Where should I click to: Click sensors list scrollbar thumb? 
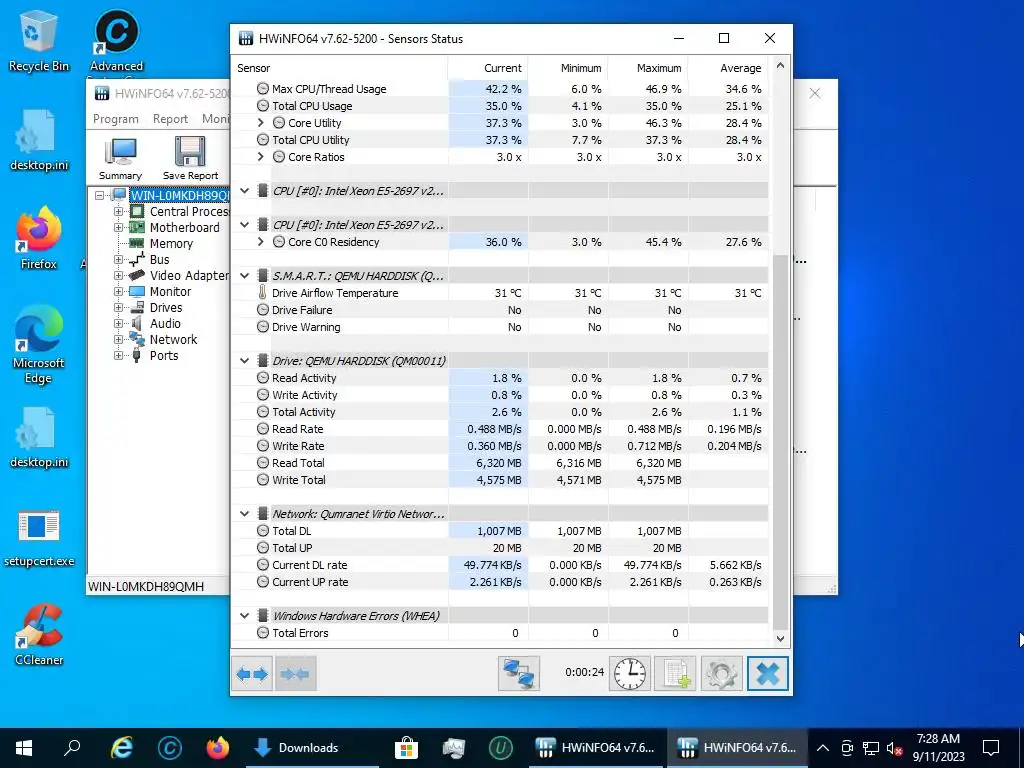click(780, 441)
